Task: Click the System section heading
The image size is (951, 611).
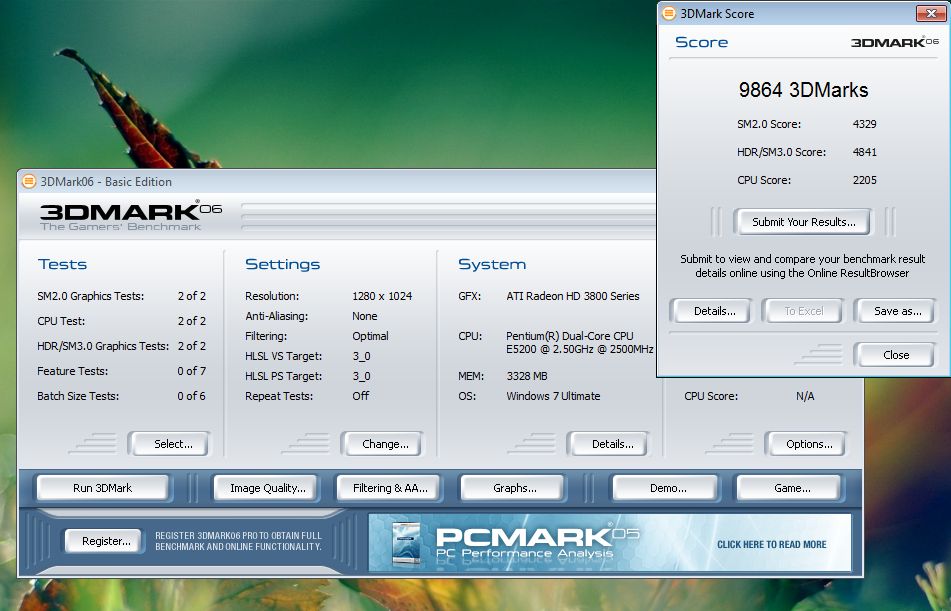Action: (492, 265)
